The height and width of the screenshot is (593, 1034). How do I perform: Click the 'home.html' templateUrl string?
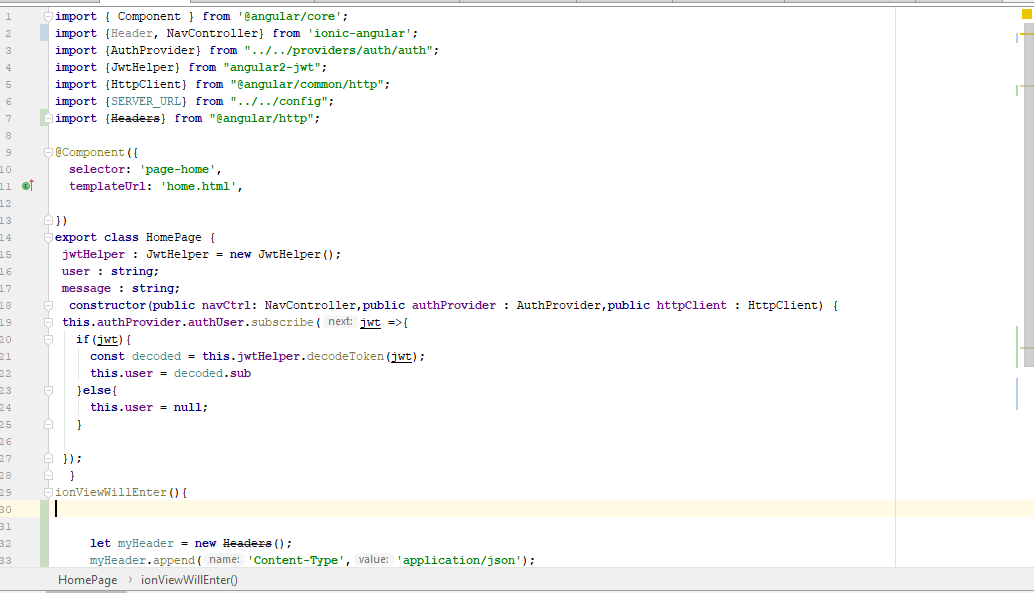(x=198, y=186)
